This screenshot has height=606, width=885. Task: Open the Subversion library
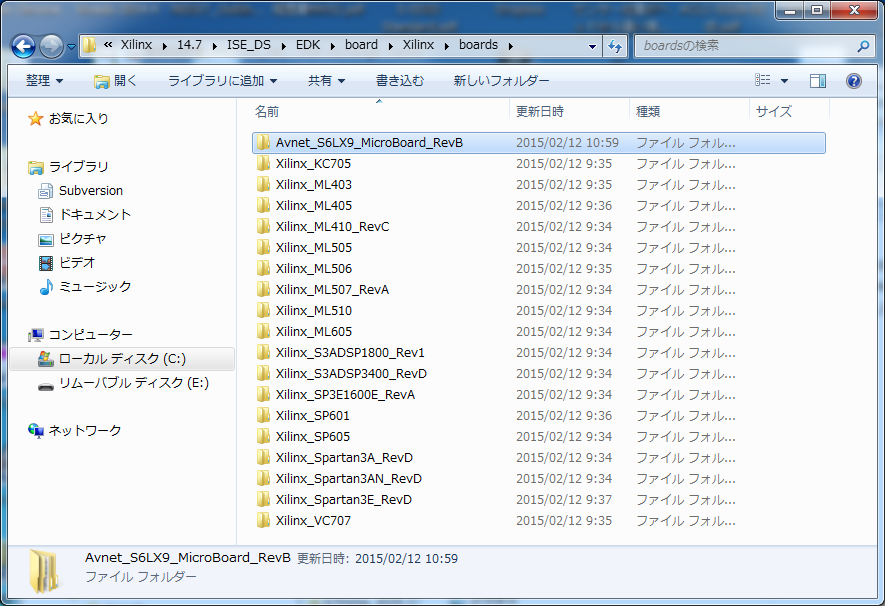click(x=91, y=191)
